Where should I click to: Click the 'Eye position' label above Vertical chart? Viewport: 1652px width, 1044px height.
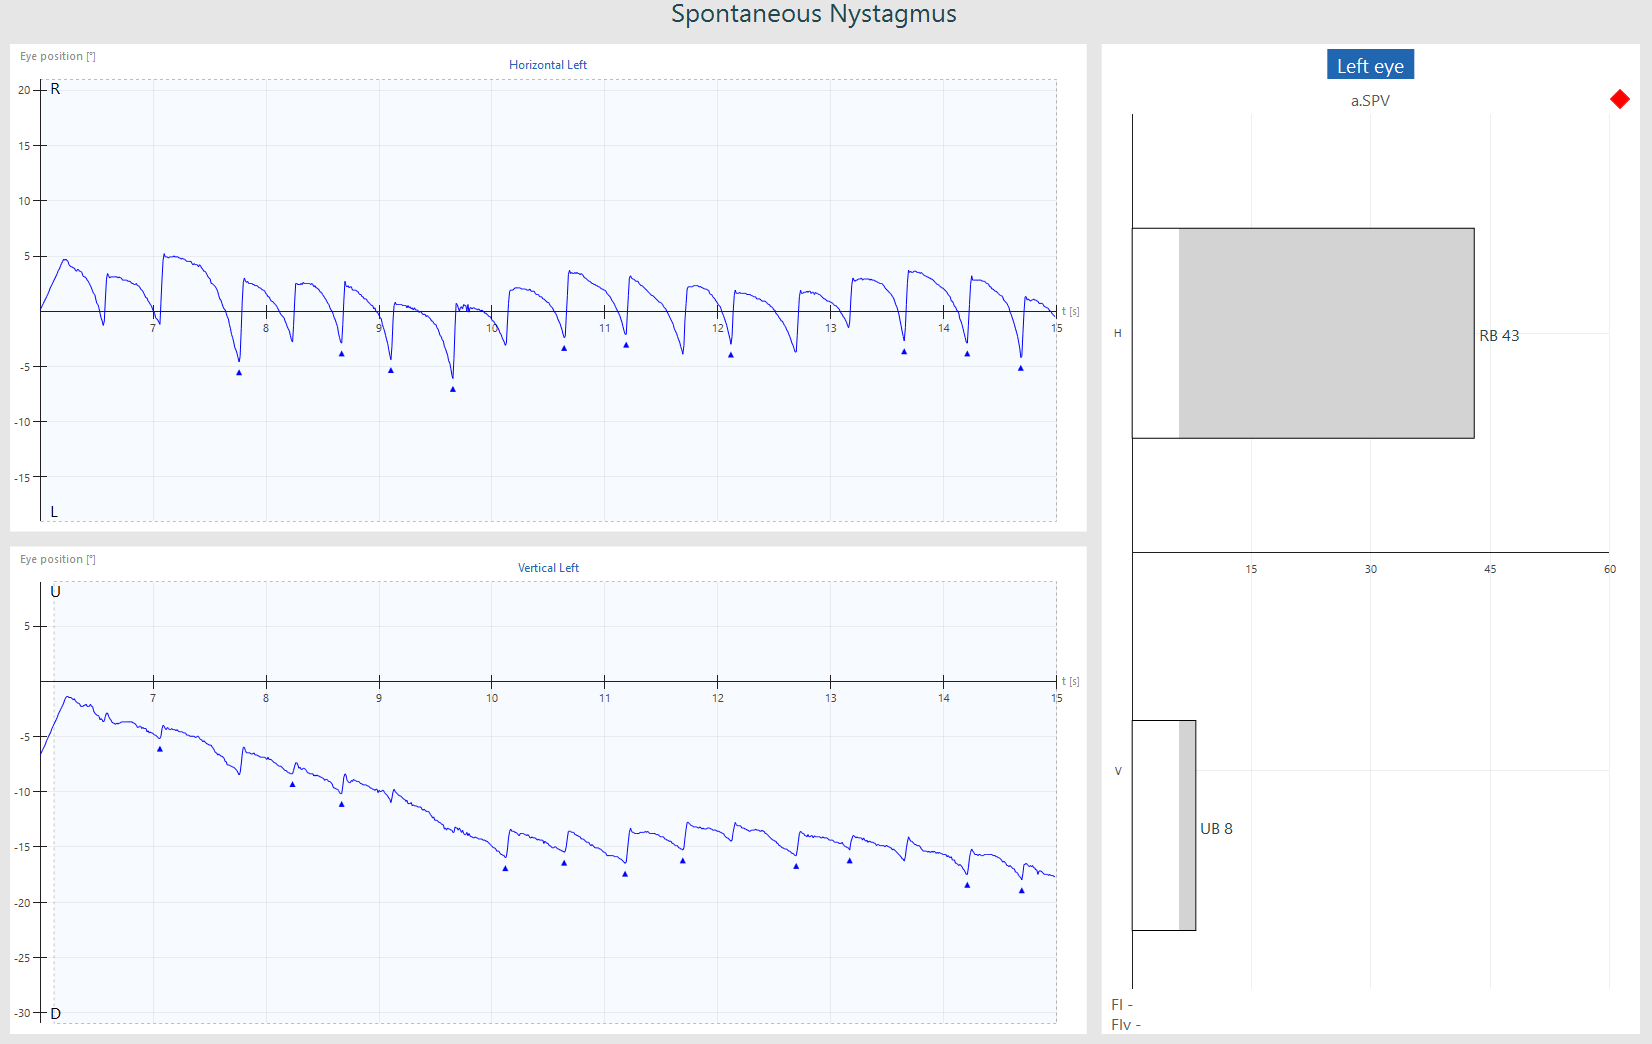pos(58,560)
